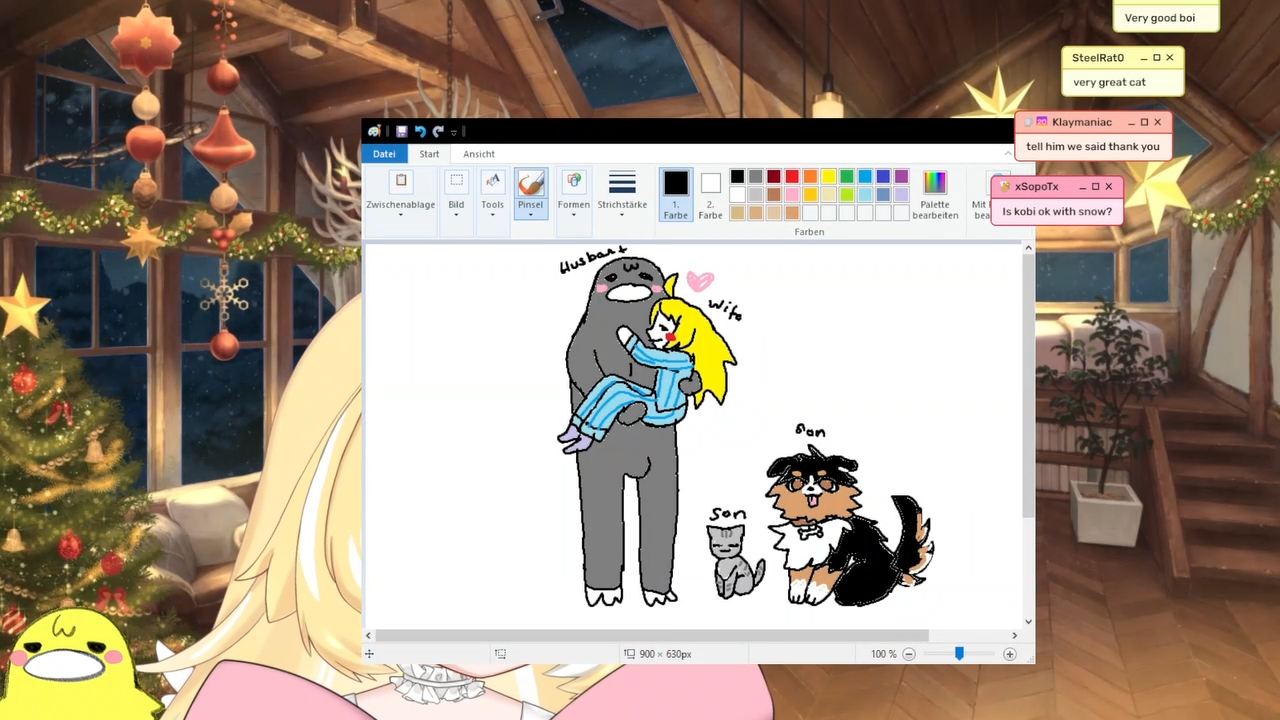Click the selection size icon in status bar
Viewport: 1280px width, 720px height.
[x=500, y=654]
